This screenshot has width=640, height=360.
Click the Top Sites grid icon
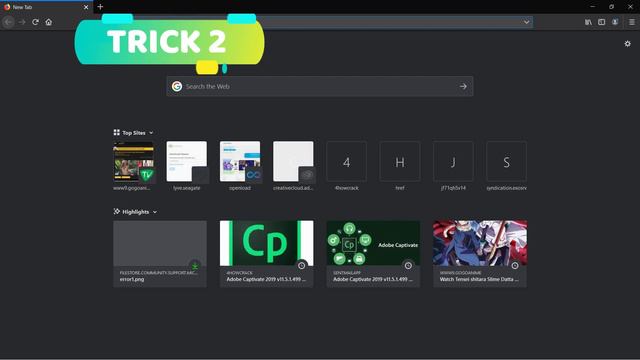click(x=116, y=132)
